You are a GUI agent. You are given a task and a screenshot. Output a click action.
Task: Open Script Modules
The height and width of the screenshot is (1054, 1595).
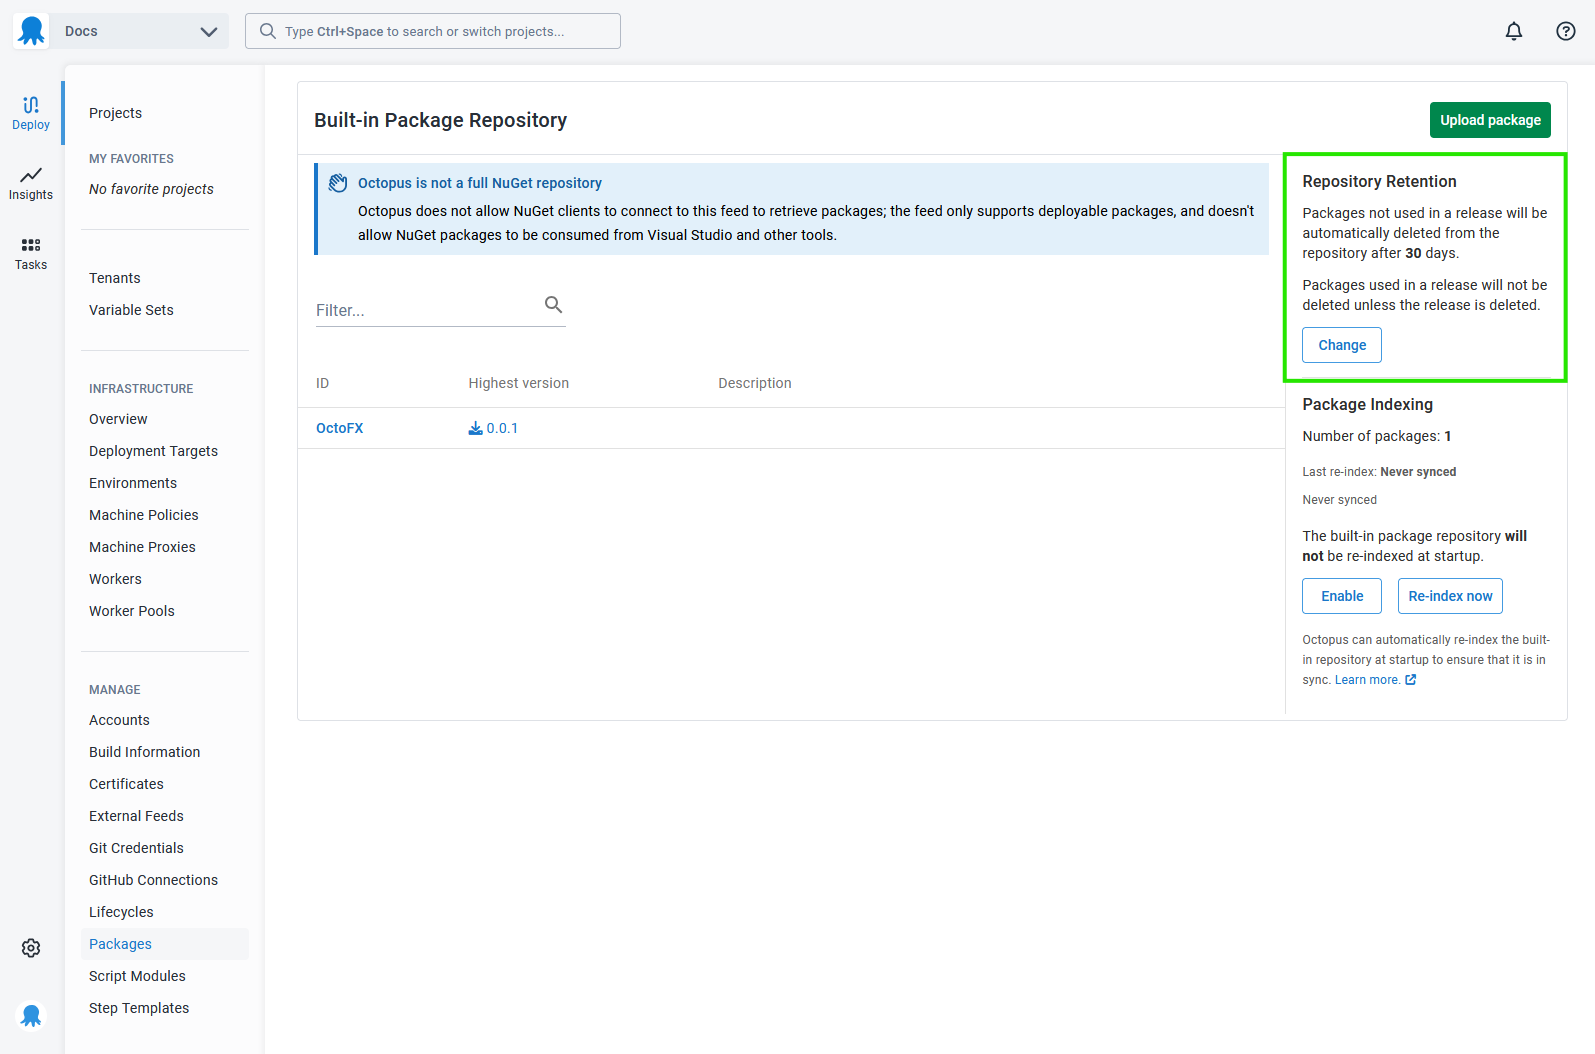coord(137,976)
